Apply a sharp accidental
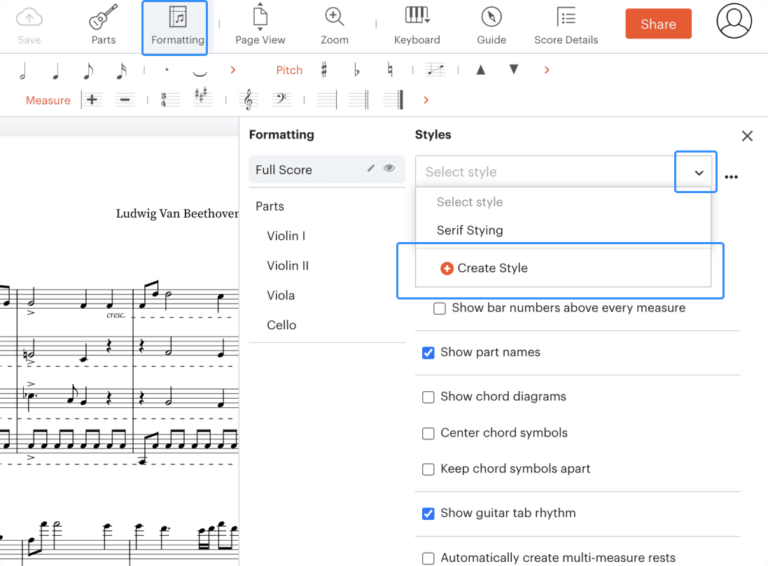The height and width of the screenshot is (566, 768). [324, 70]
